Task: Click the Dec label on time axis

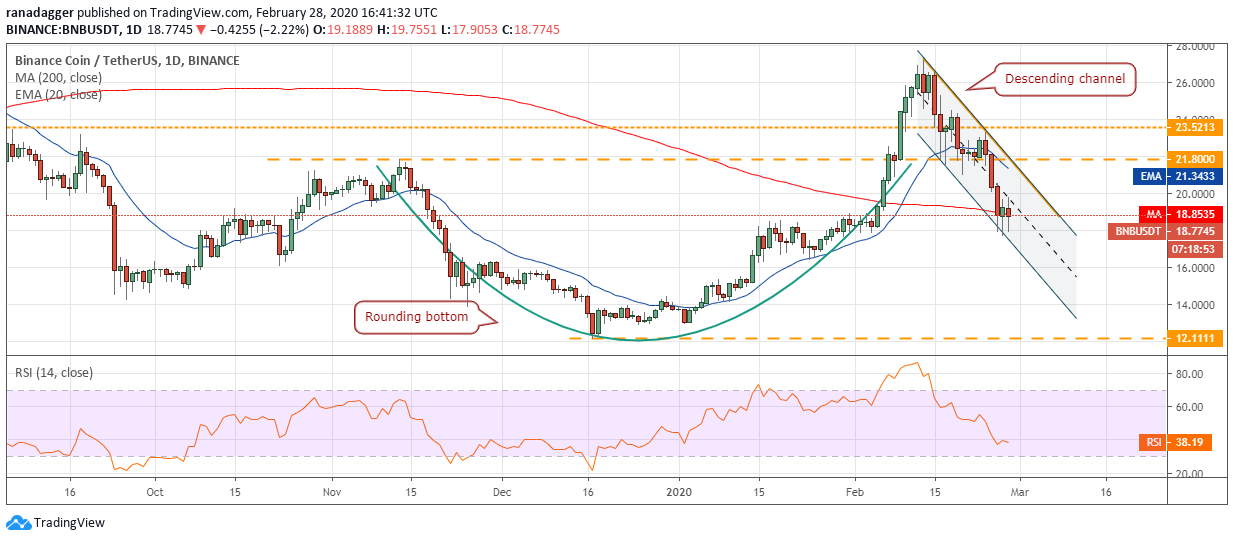Action: pos(502,493)
